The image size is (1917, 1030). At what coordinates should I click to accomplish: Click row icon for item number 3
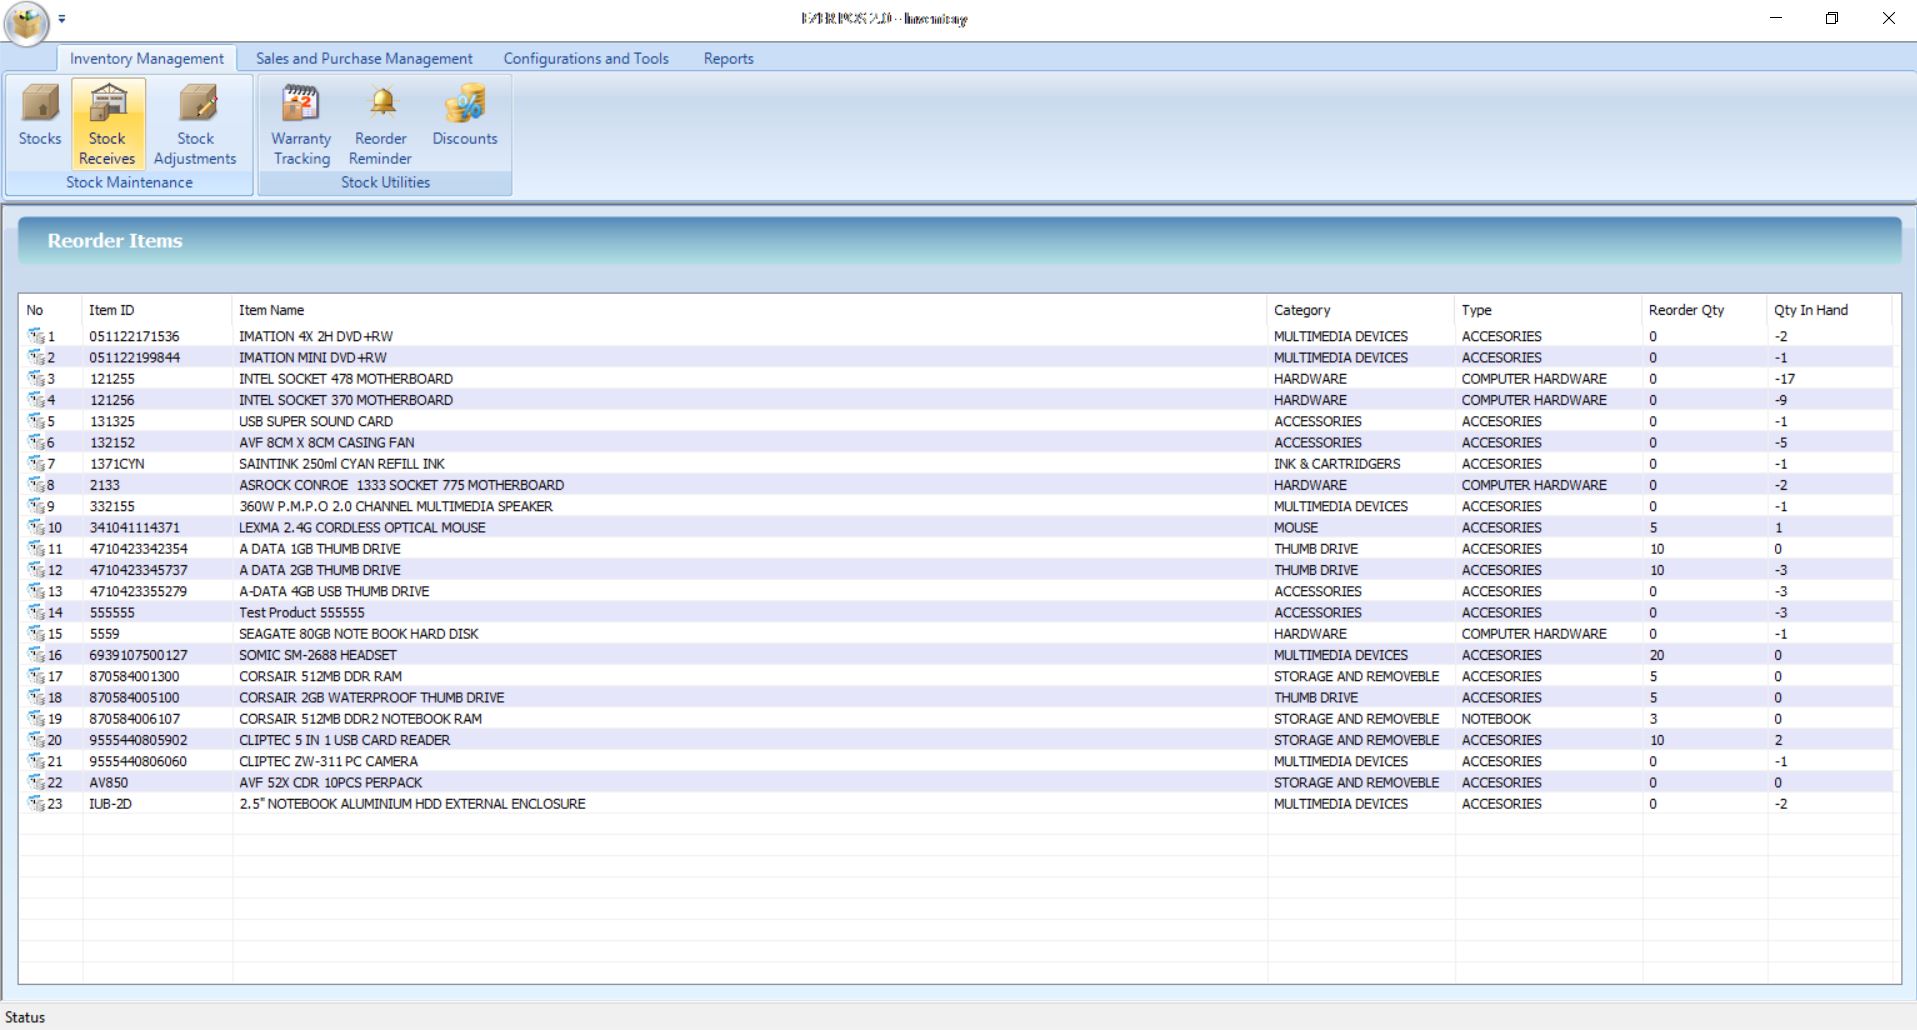36,379
